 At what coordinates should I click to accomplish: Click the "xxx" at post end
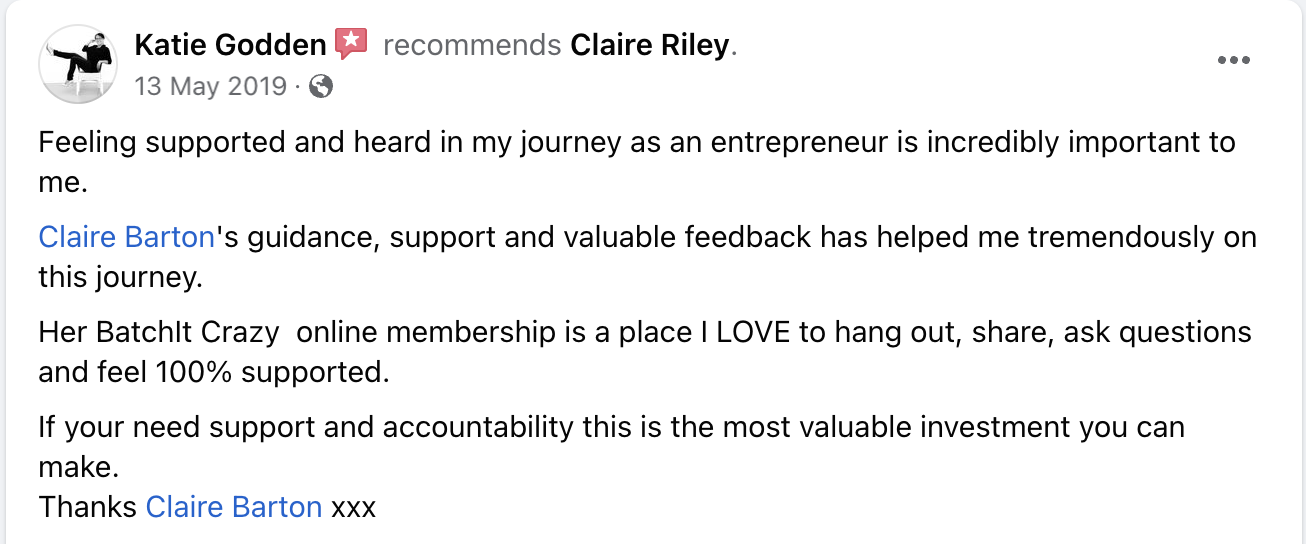tap(353, 507)
